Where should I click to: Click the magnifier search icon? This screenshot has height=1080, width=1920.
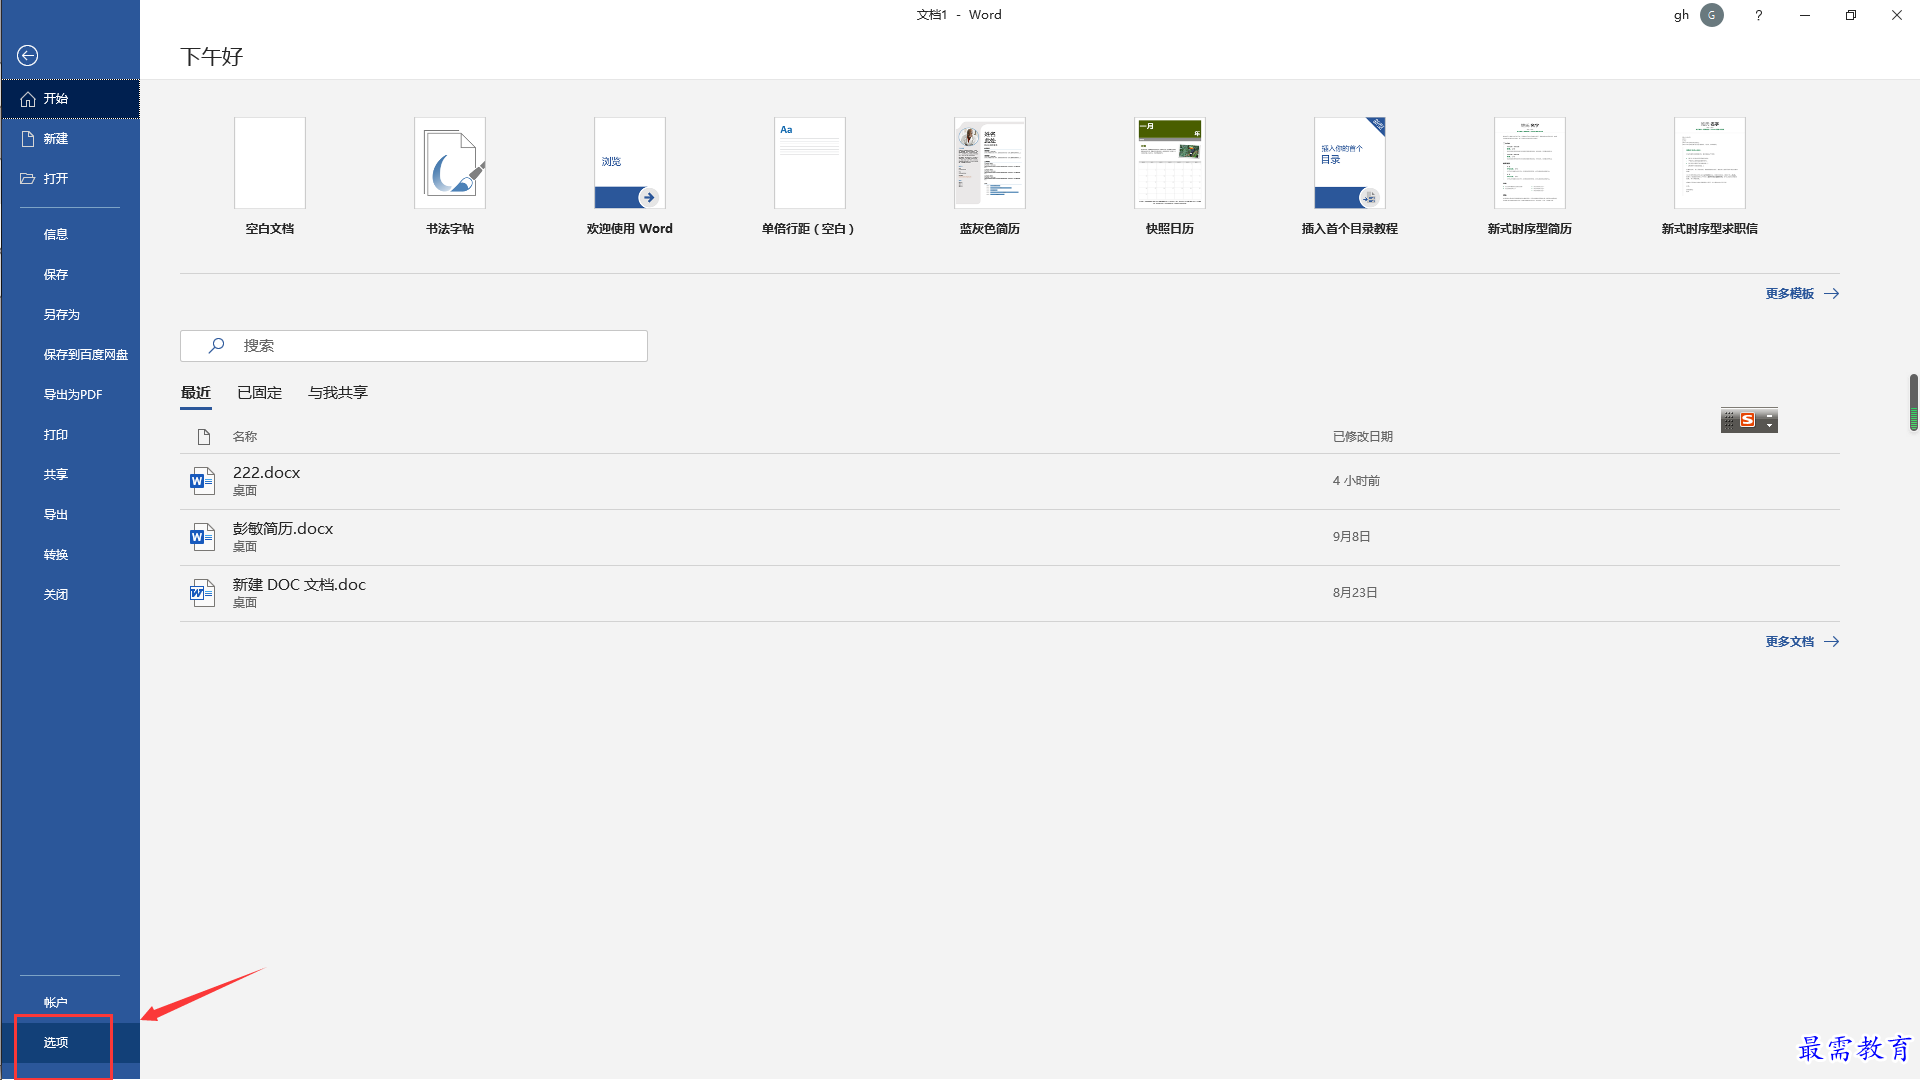pos(216,346)
